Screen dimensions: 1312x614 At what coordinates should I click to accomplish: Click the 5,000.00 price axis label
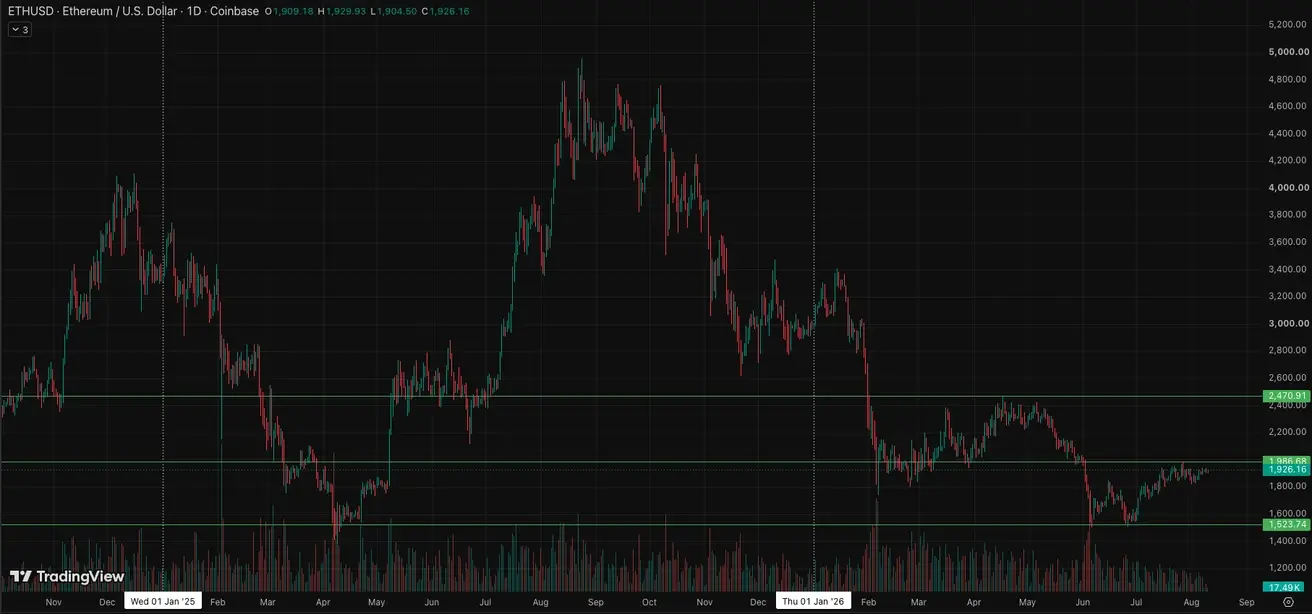pyautogui.click(x=1288, y=51)
